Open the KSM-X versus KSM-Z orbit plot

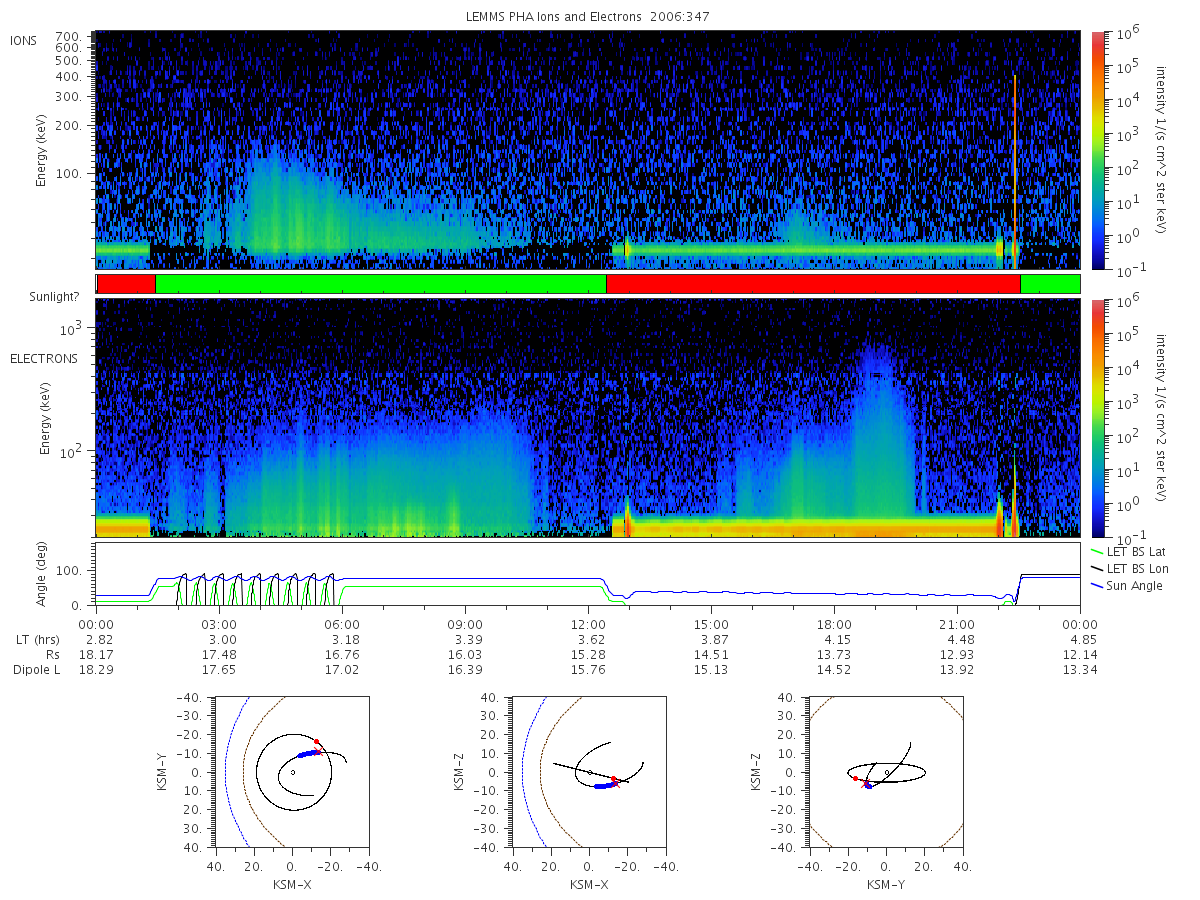[588, 771]
